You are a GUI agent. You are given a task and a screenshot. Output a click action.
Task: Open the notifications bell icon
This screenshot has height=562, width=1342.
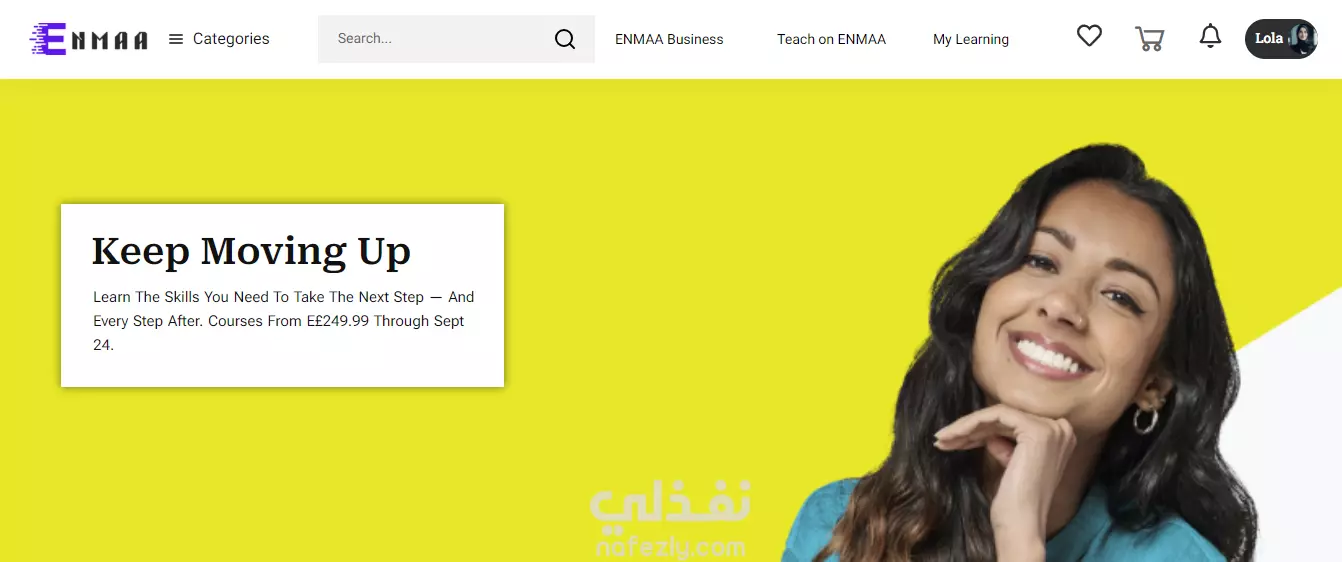point(1210,37)
